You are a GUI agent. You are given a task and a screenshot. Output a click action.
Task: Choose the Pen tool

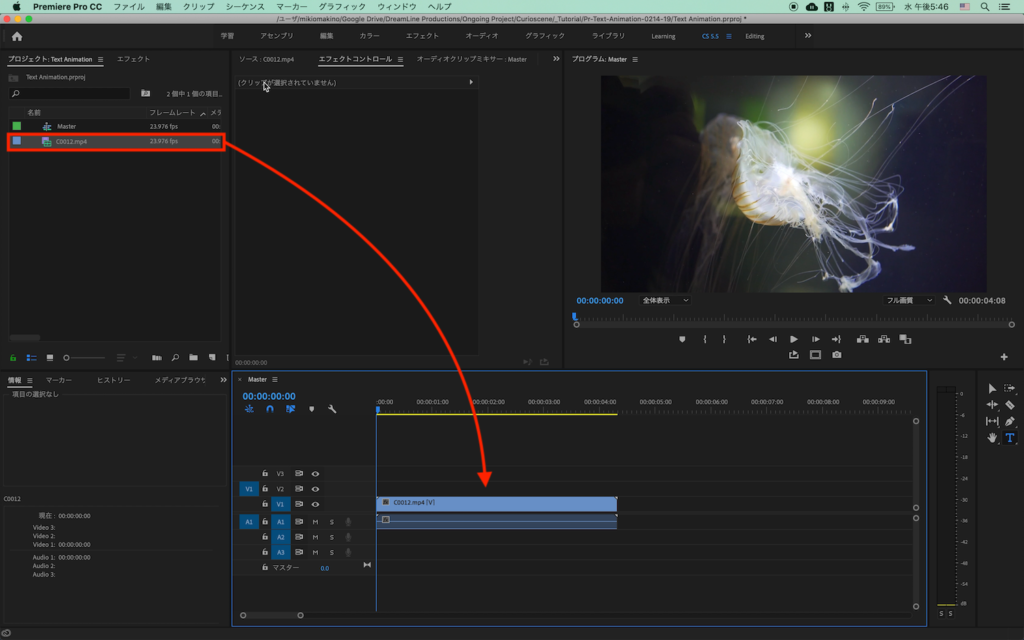click(x=1009, y=421)
